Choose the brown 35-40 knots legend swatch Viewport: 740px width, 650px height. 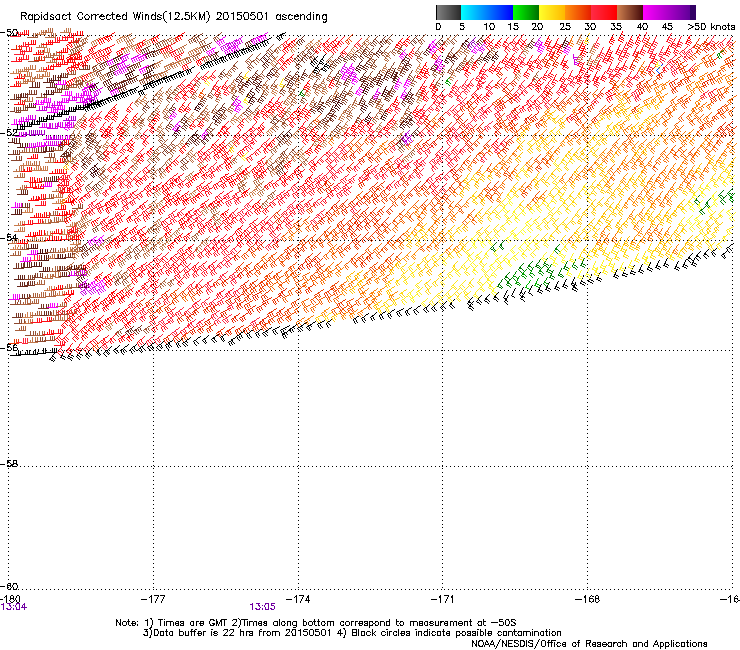point(630,12)
